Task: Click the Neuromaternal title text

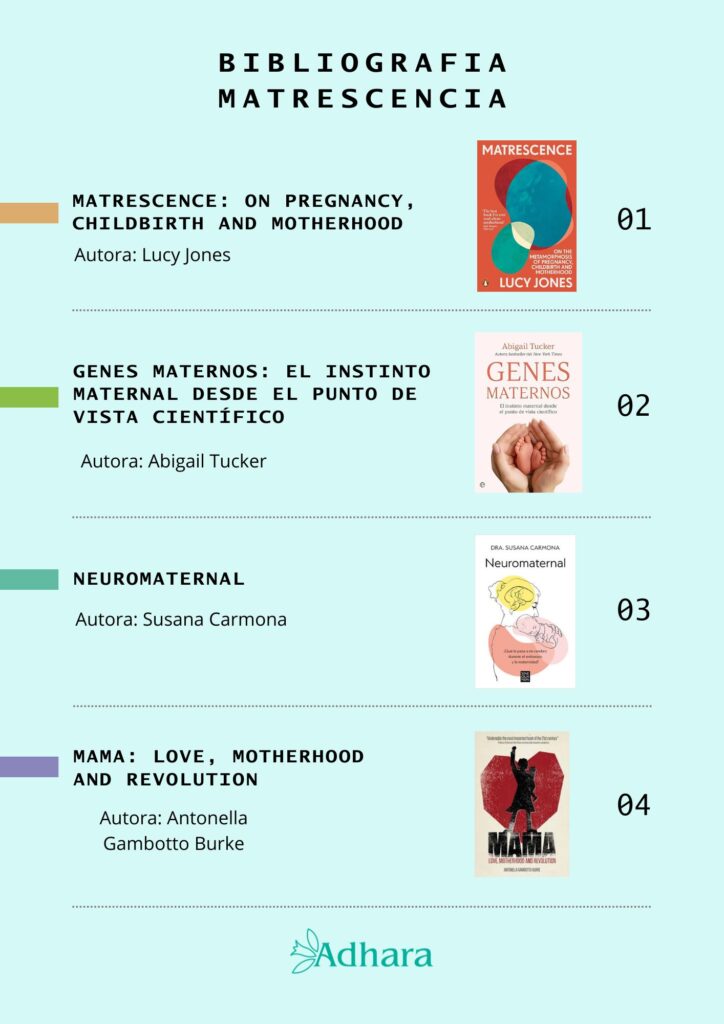Action: (x=159, y=579)
